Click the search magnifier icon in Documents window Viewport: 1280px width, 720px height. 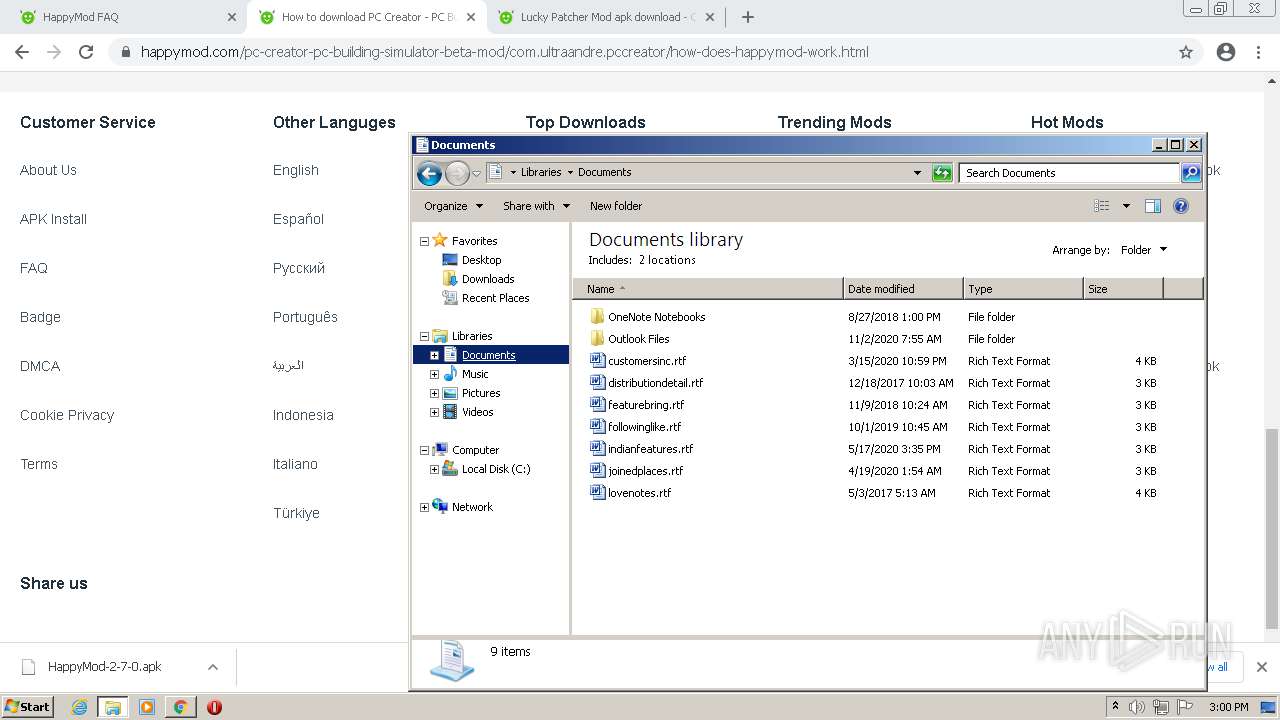tap(1191, 173)
